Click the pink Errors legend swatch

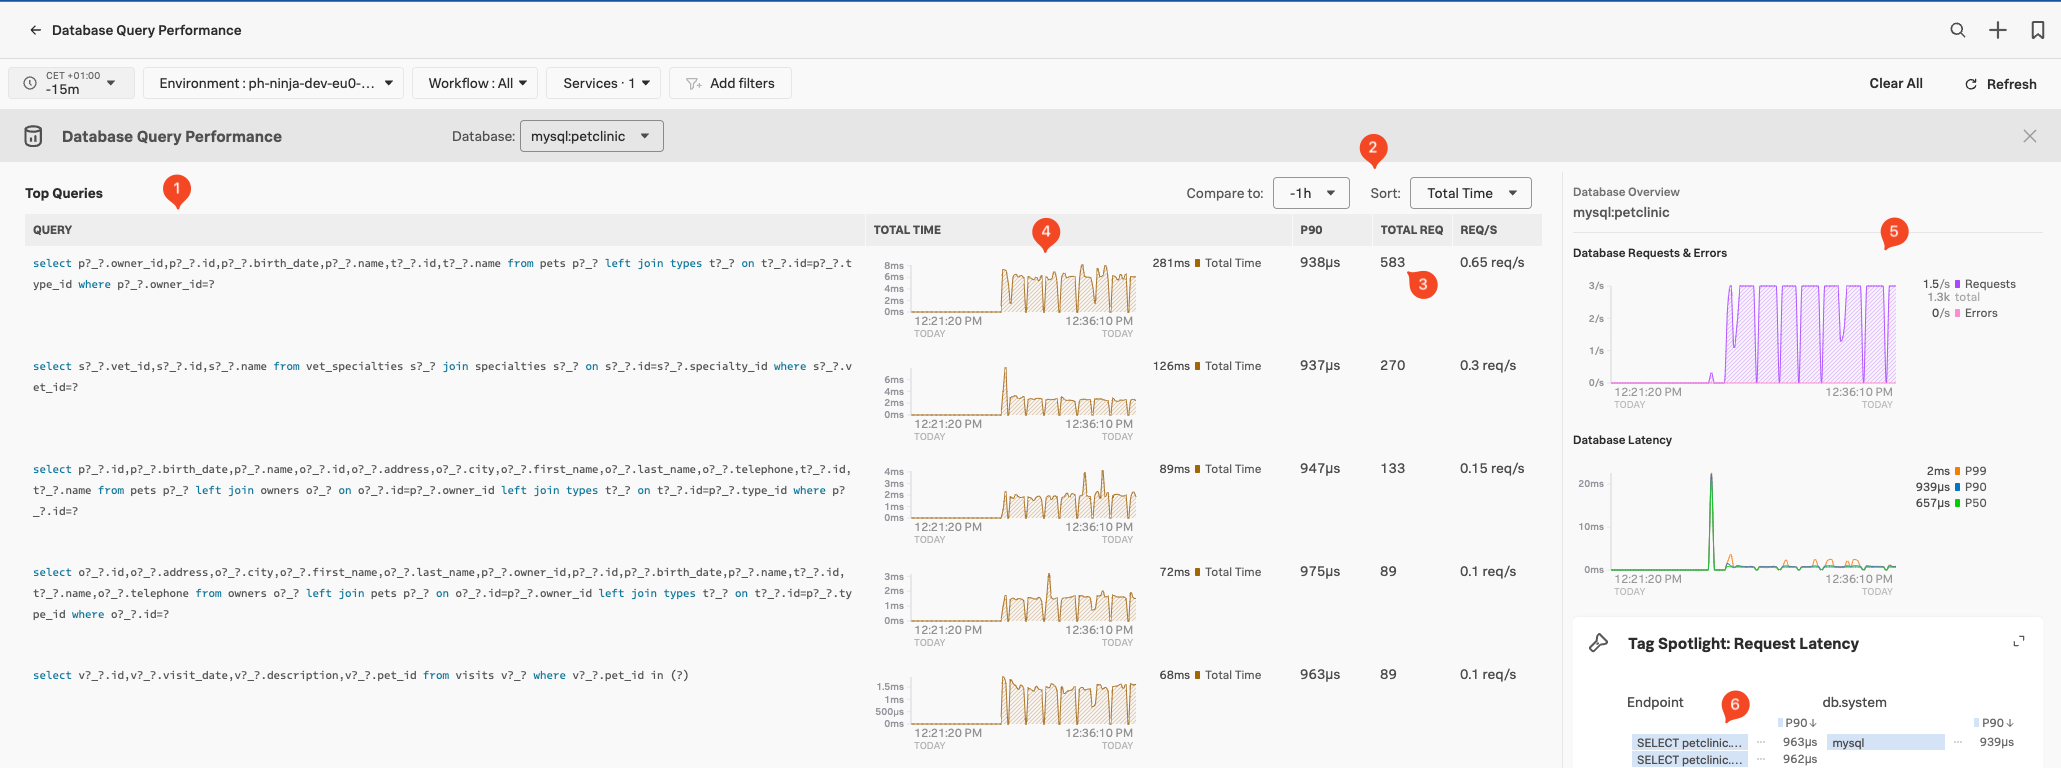tap(1957, 313)
